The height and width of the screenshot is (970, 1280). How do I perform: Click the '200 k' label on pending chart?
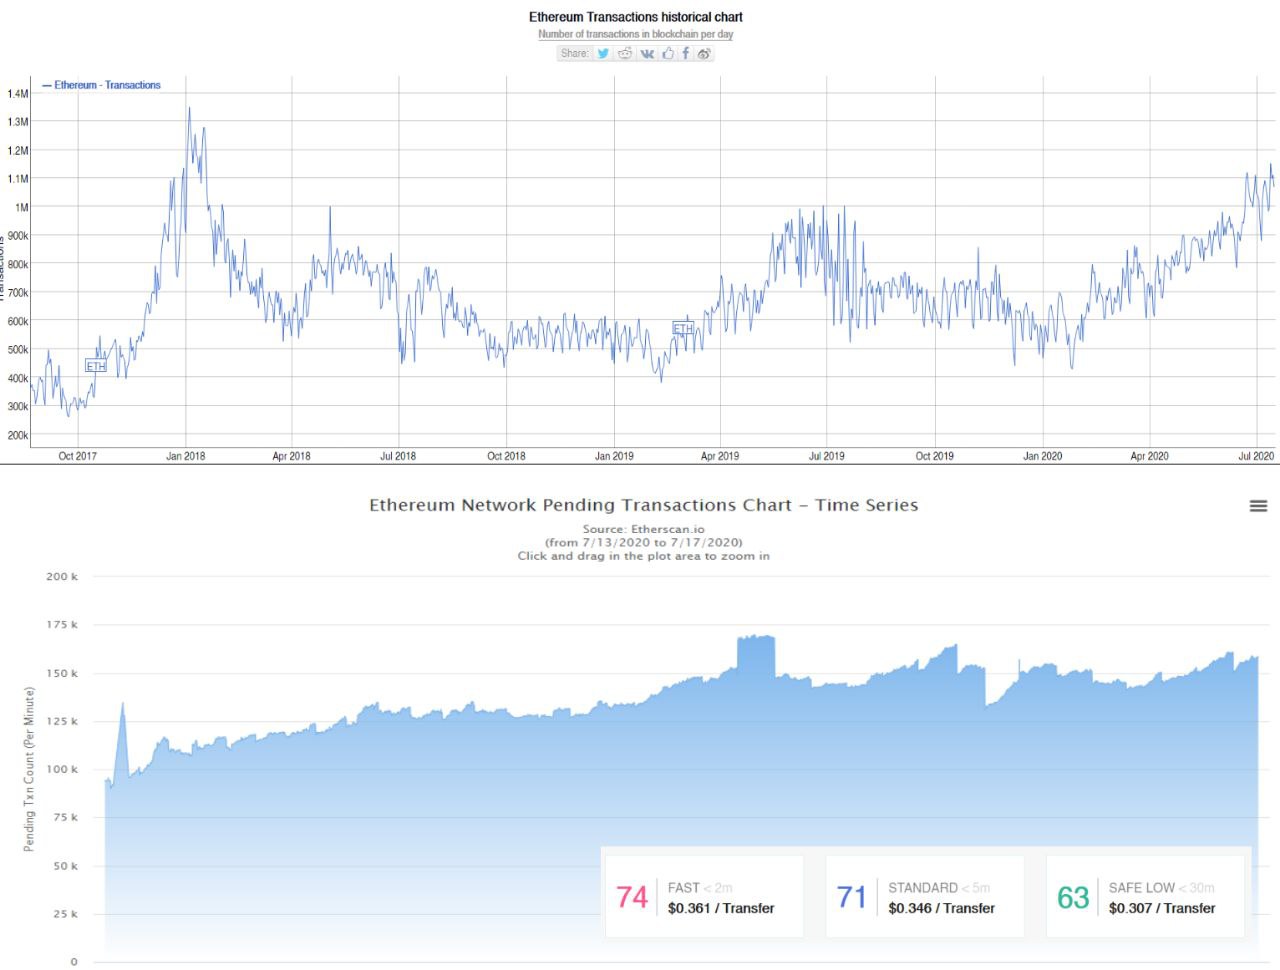point(62,576)
